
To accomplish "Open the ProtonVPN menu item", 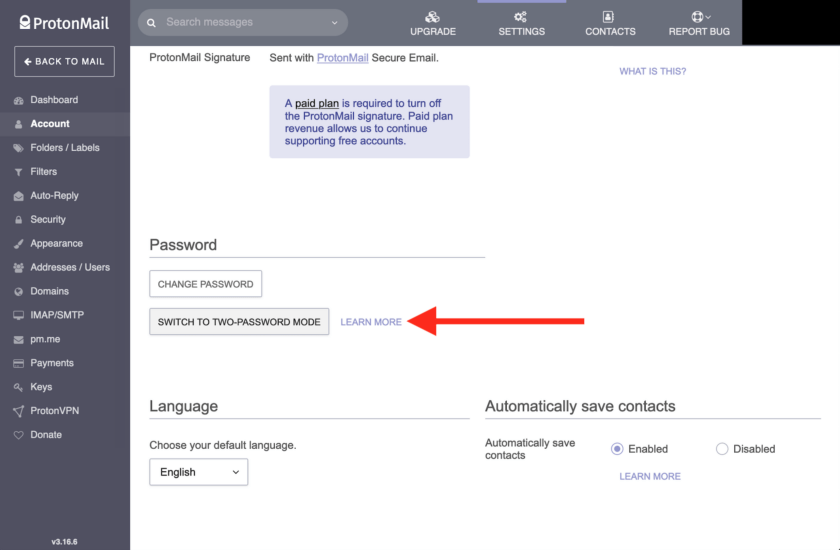I will pyautogui.click(x=55, y=411).
